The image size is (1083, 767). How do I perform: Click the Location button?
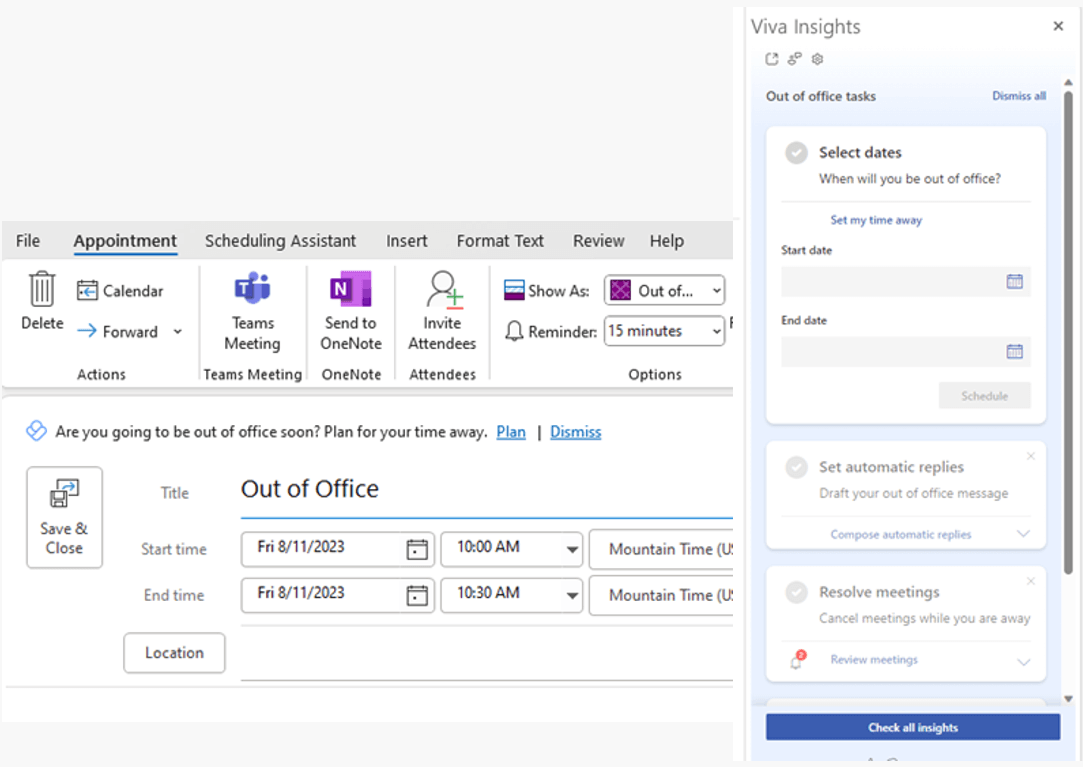(x=174, y=653)
